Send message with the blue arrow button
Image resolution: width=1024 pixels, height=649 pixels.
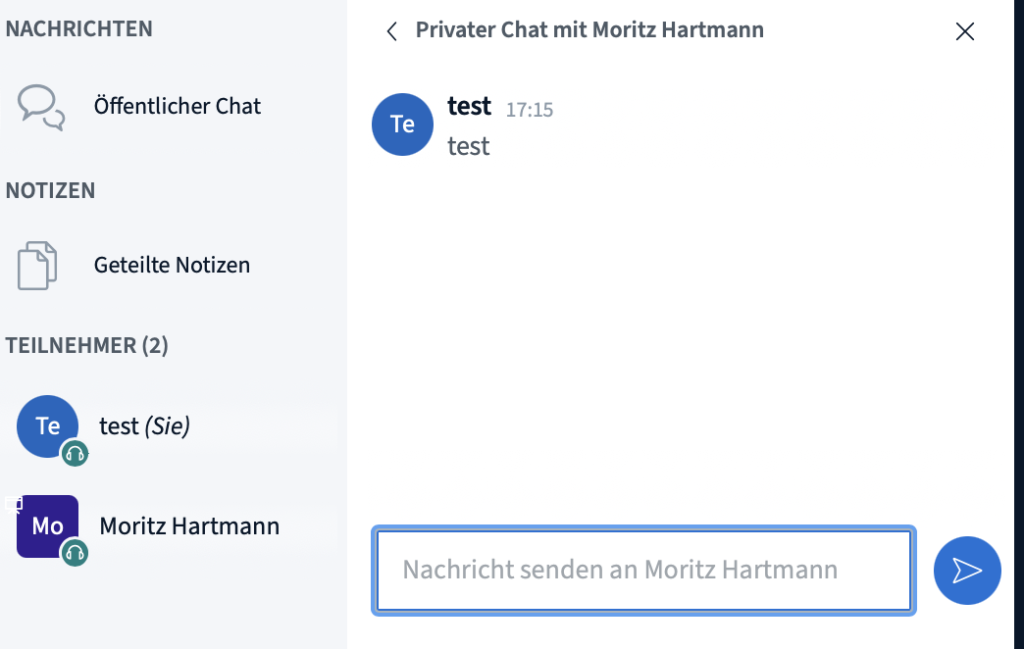click(x=967, y=570)
